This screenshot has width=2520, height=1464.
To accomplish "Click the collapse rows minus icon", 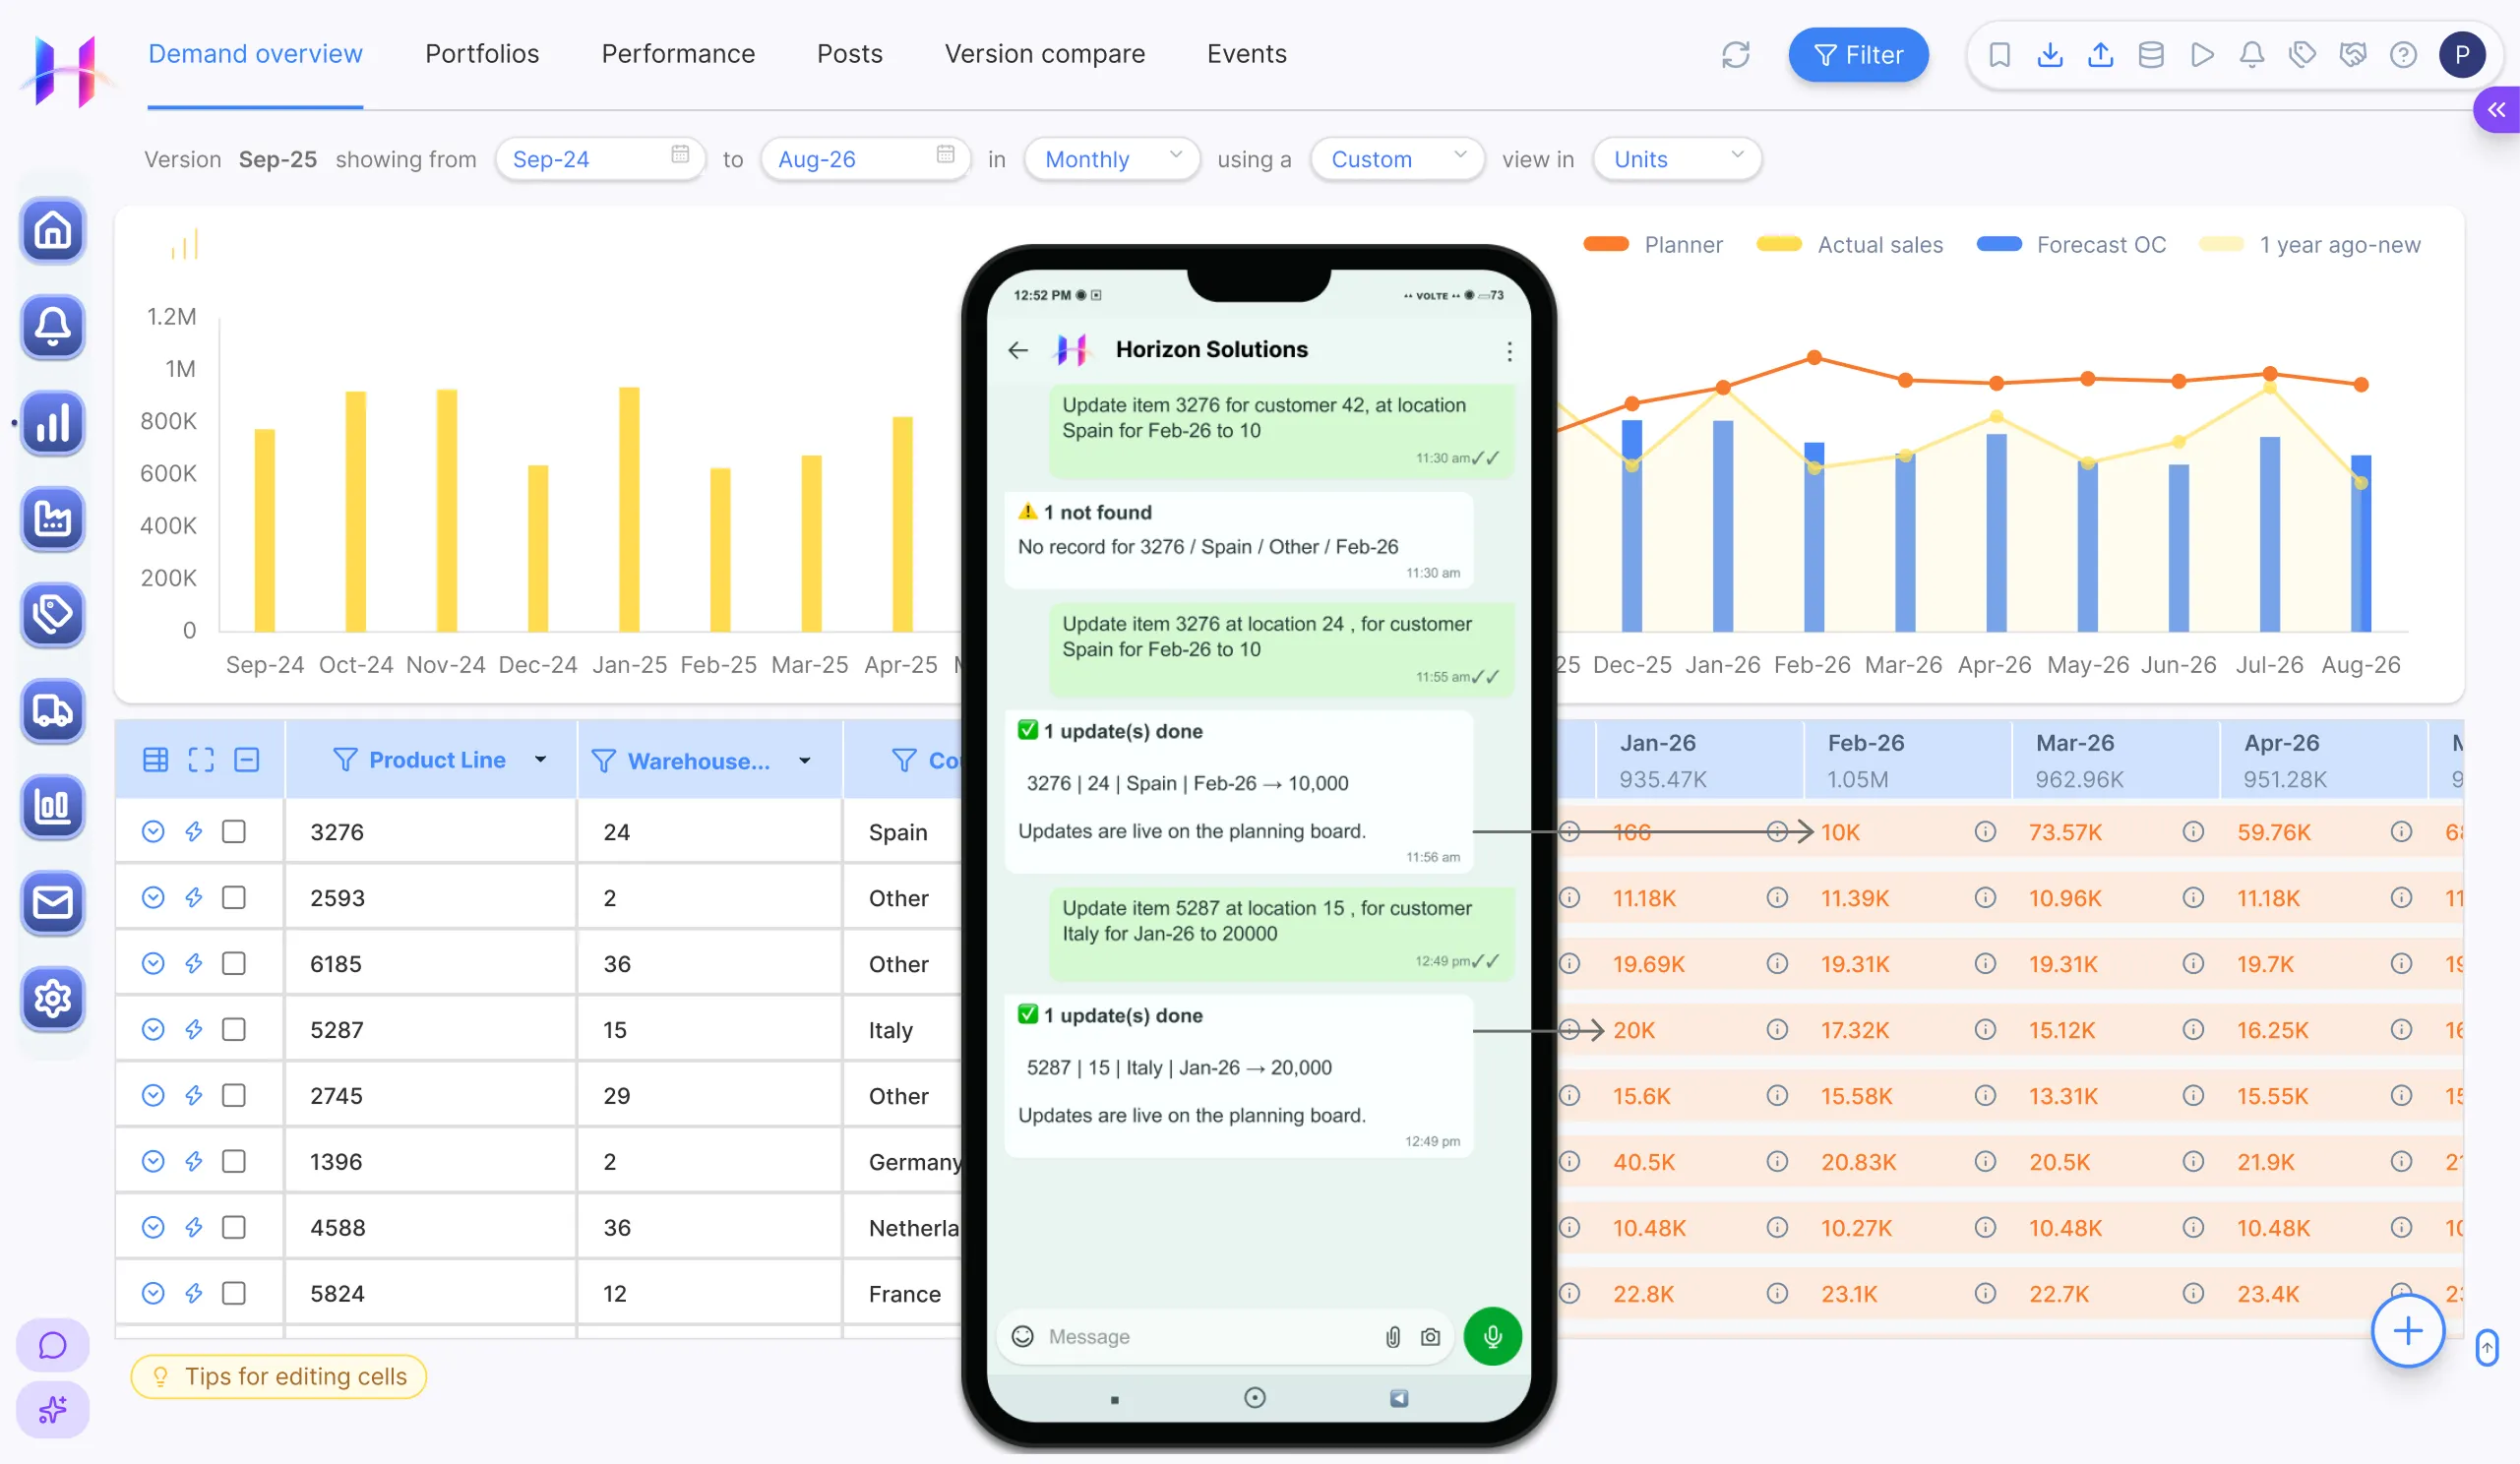I will [x=247, y=760].
